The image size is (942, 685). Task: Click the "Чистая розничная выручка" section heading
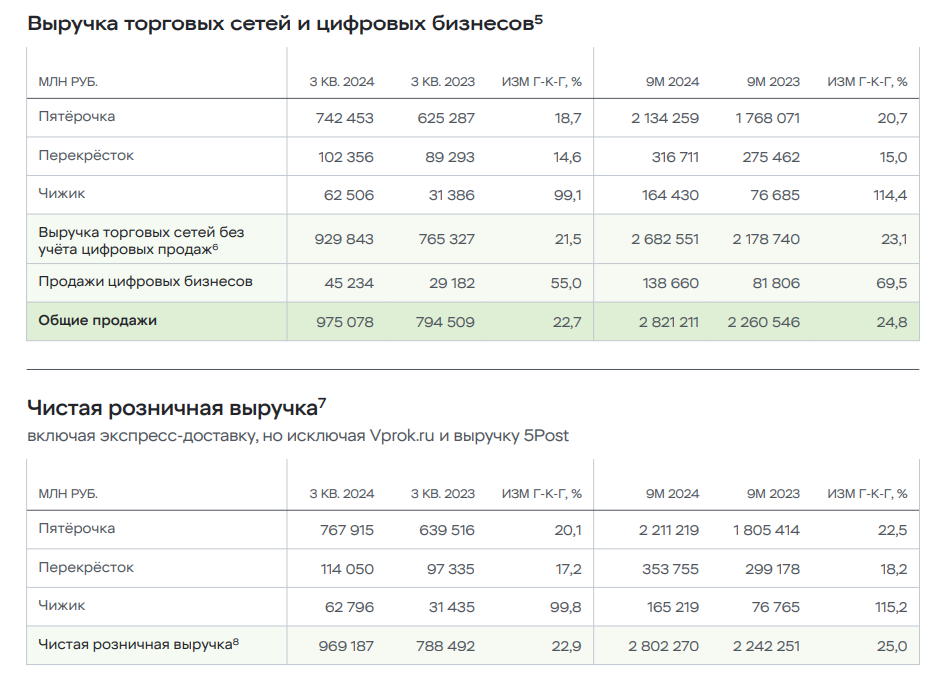[x=171, y=407]
